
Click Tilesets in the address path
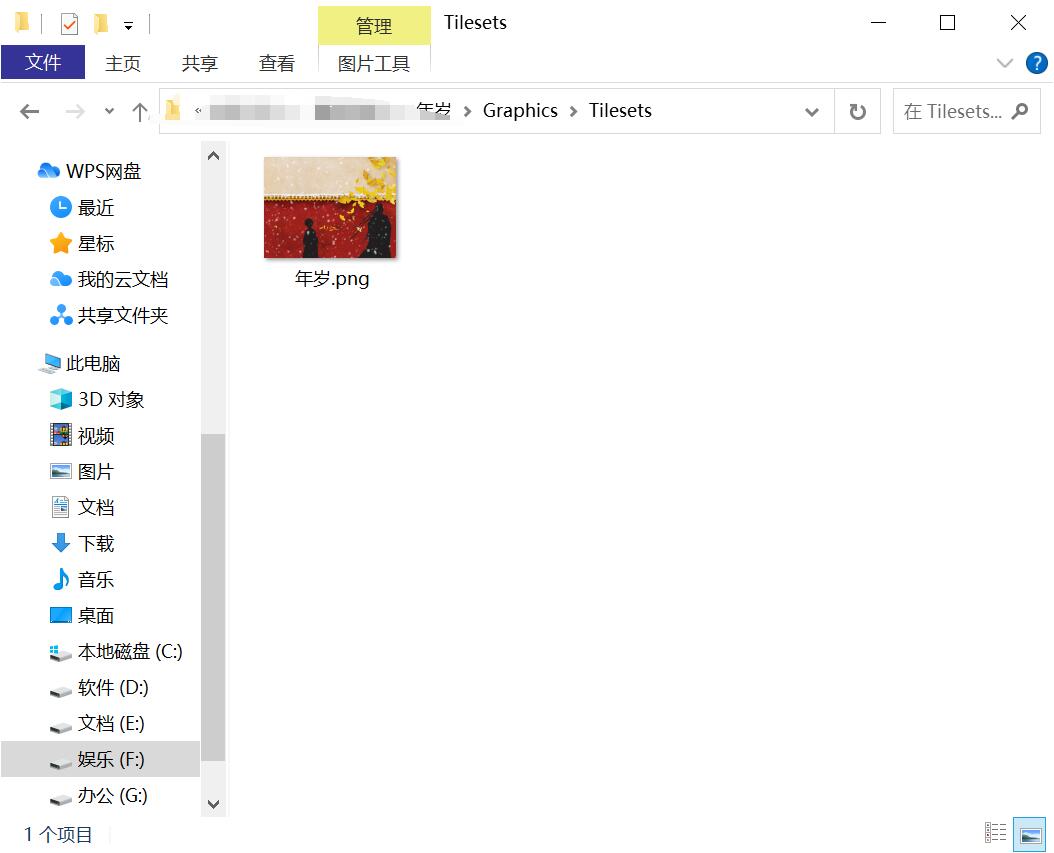point(620,110)
